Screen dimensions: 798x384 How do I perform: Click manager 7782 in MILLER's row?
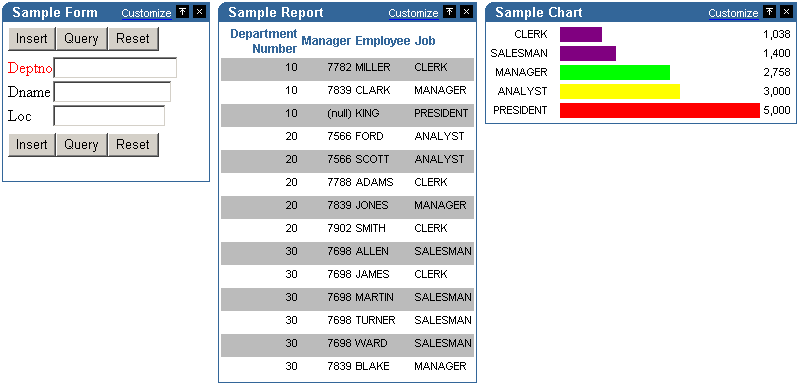click(339, 67)
